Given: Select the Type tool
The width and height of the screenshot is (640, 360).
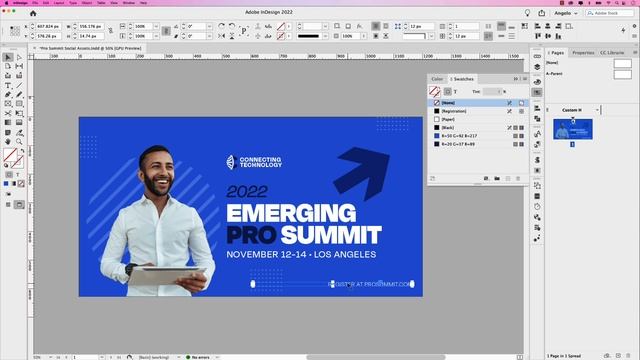Looking at the screenshot, I should [x=8, y=85].
